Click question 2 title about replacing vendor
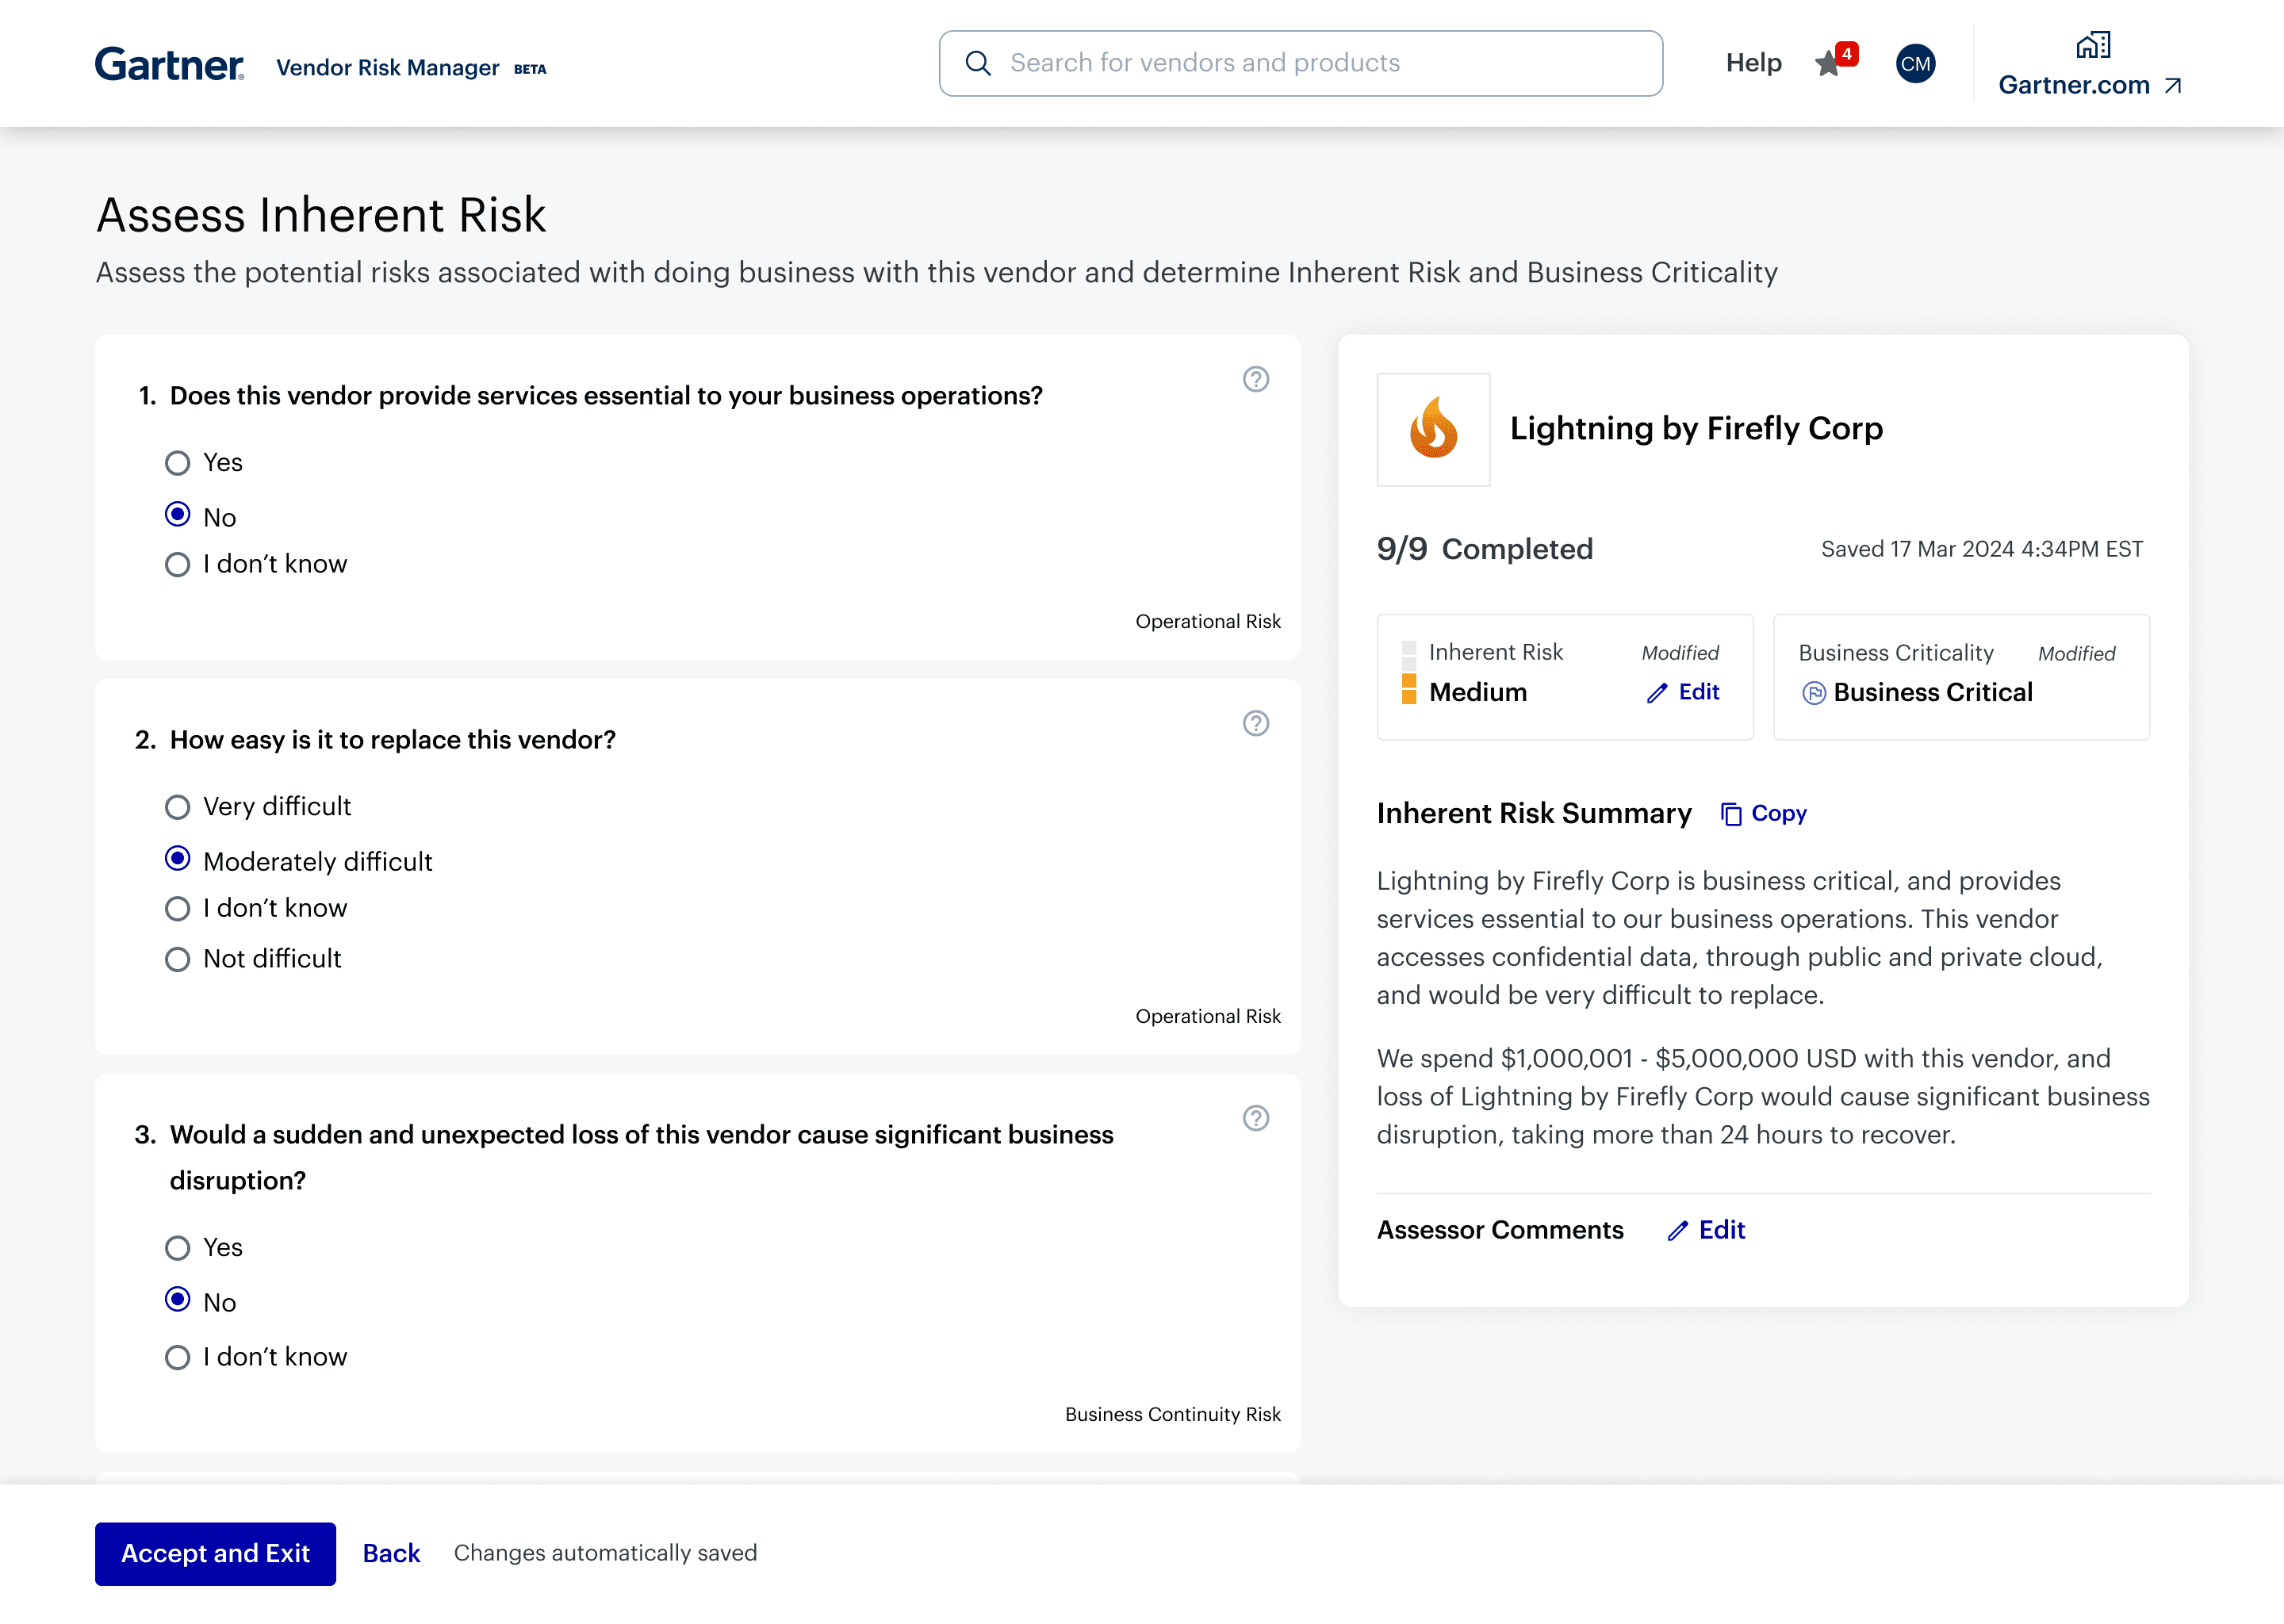The width and height of the screenshot is (2284, 1624). [392, 740]
